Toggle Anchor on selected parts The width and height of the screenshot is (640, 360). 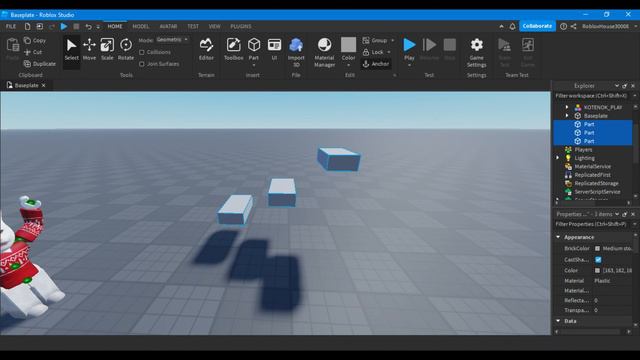coord(376,64)
